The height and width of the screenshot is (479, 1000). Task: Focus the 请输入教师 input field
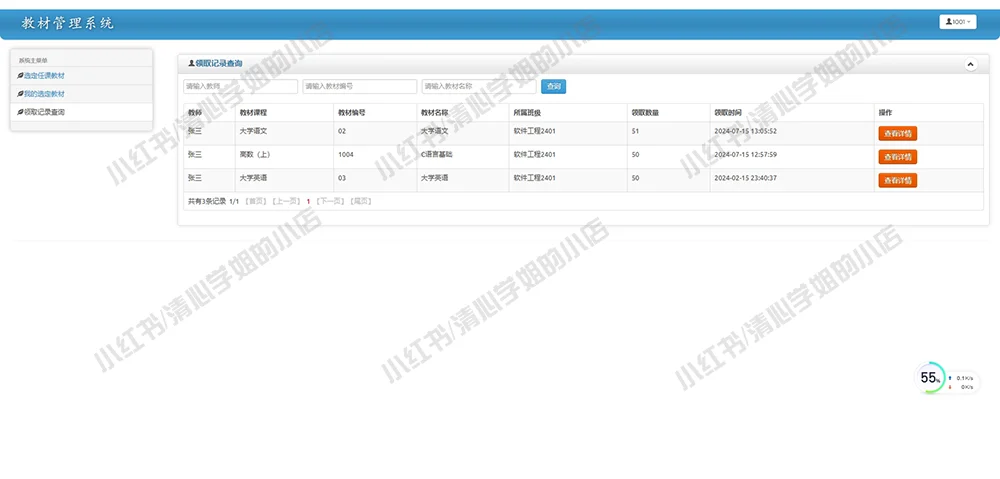240,86
